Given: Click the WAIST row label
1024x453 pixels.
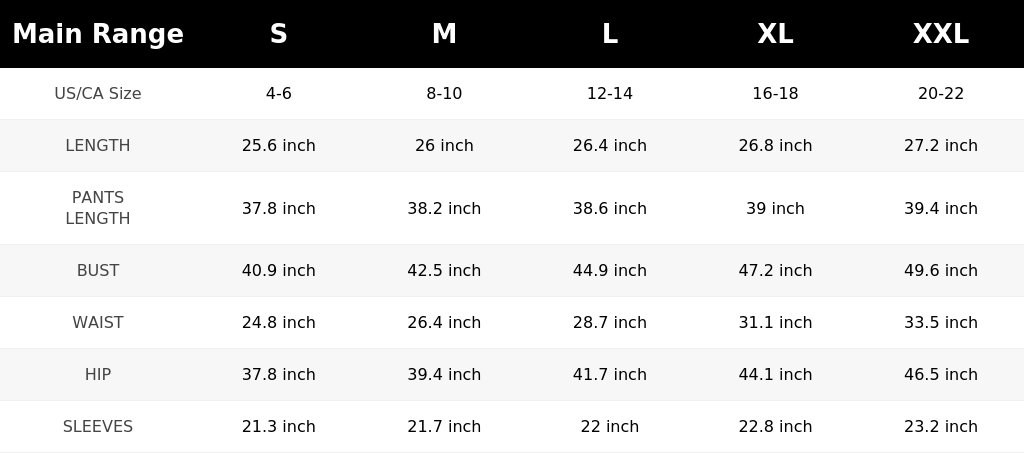Looking at the screenshot, I should pyautogui.click(x=98, y=322).
